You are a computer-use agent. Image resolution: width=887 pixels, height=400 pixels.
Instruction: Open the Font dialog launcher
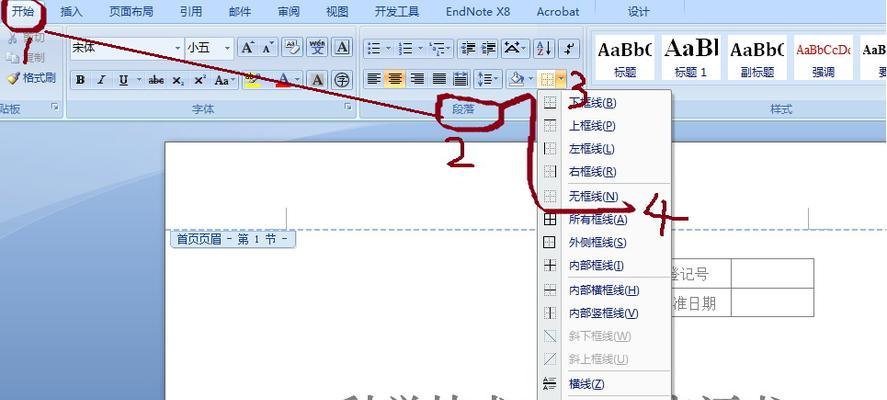348,107
